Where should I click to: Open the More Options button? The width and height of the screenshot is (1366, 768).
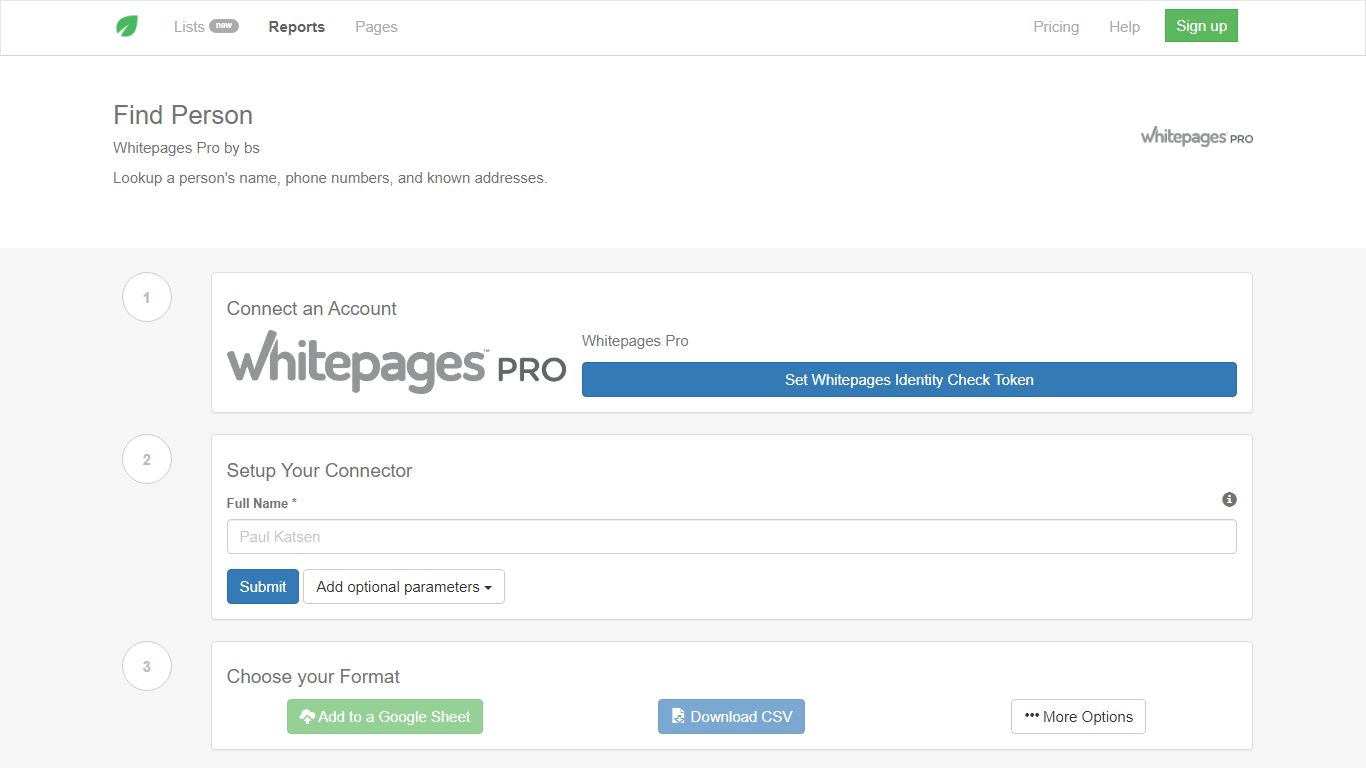click(x=1078, y=717)
